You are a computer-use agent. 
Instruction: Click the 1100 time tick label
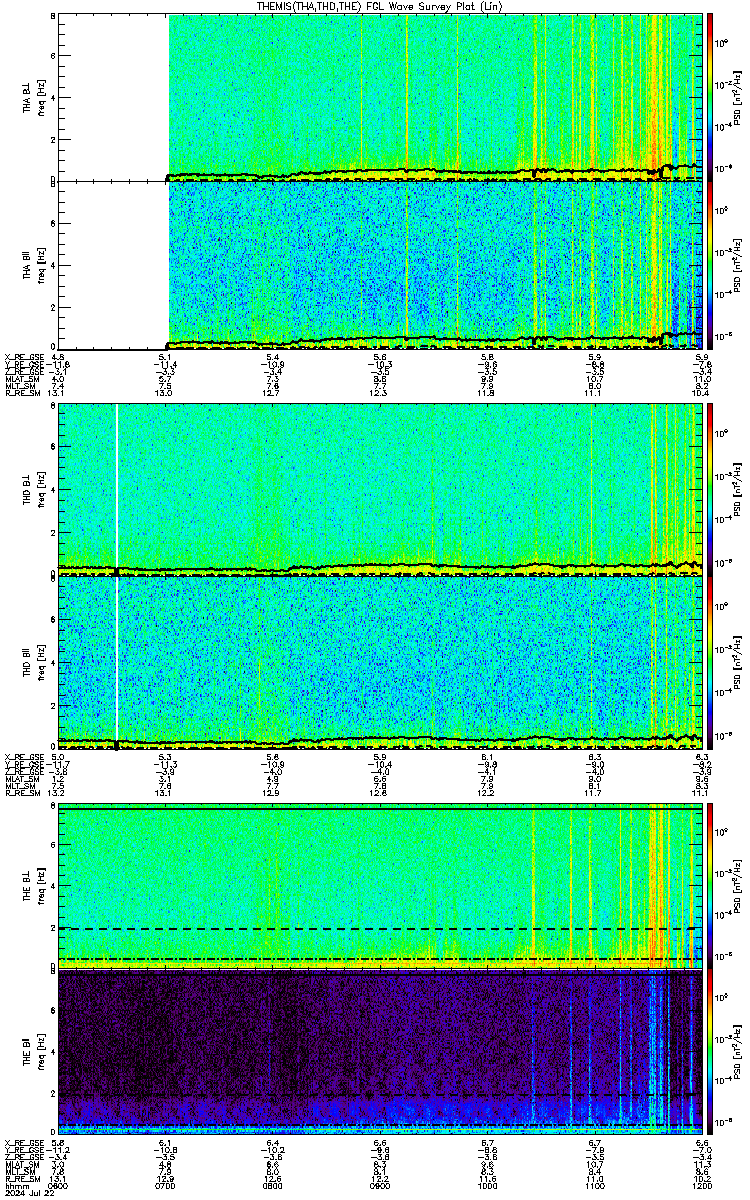[x=595, y=1185]
